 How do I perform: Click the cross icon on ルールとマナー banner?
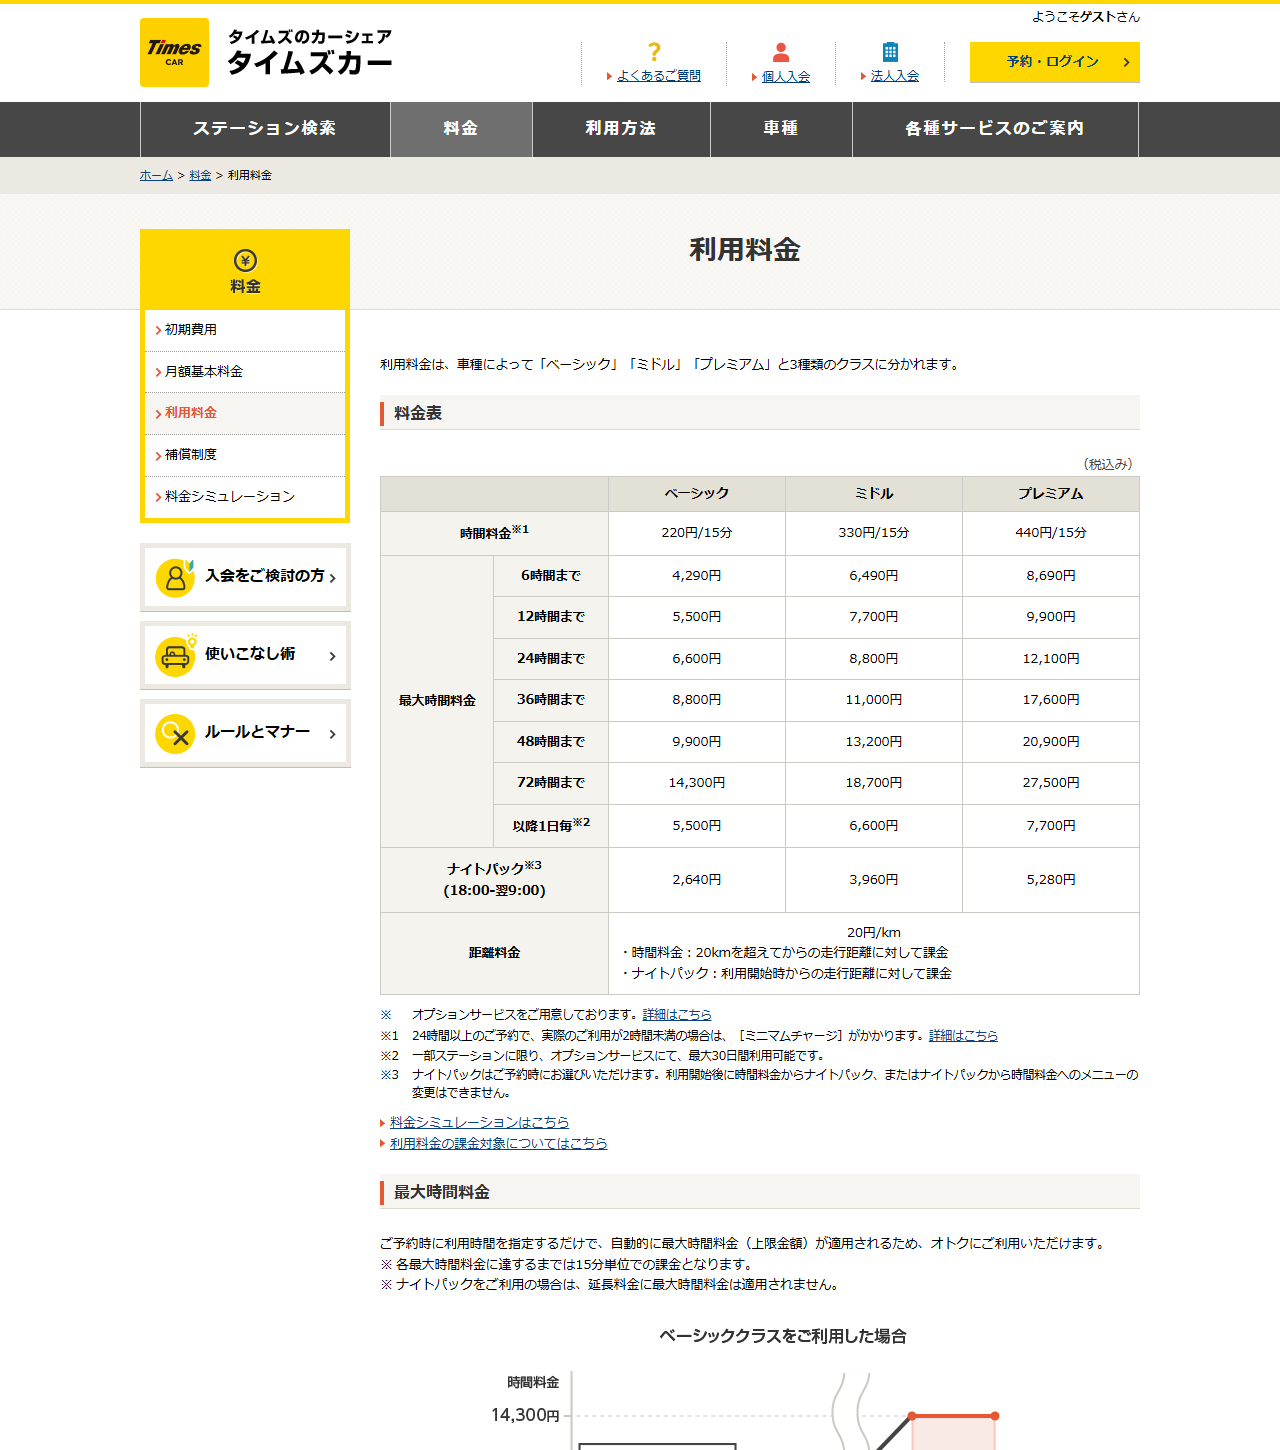tap(175, 734)
